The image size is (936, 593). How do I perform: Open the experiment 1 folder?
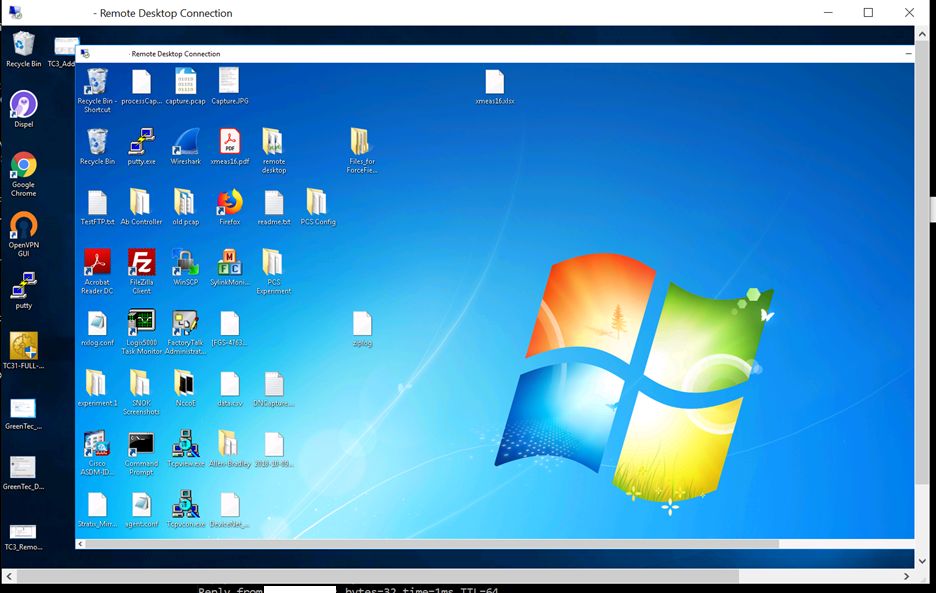[x=97, y=388]
